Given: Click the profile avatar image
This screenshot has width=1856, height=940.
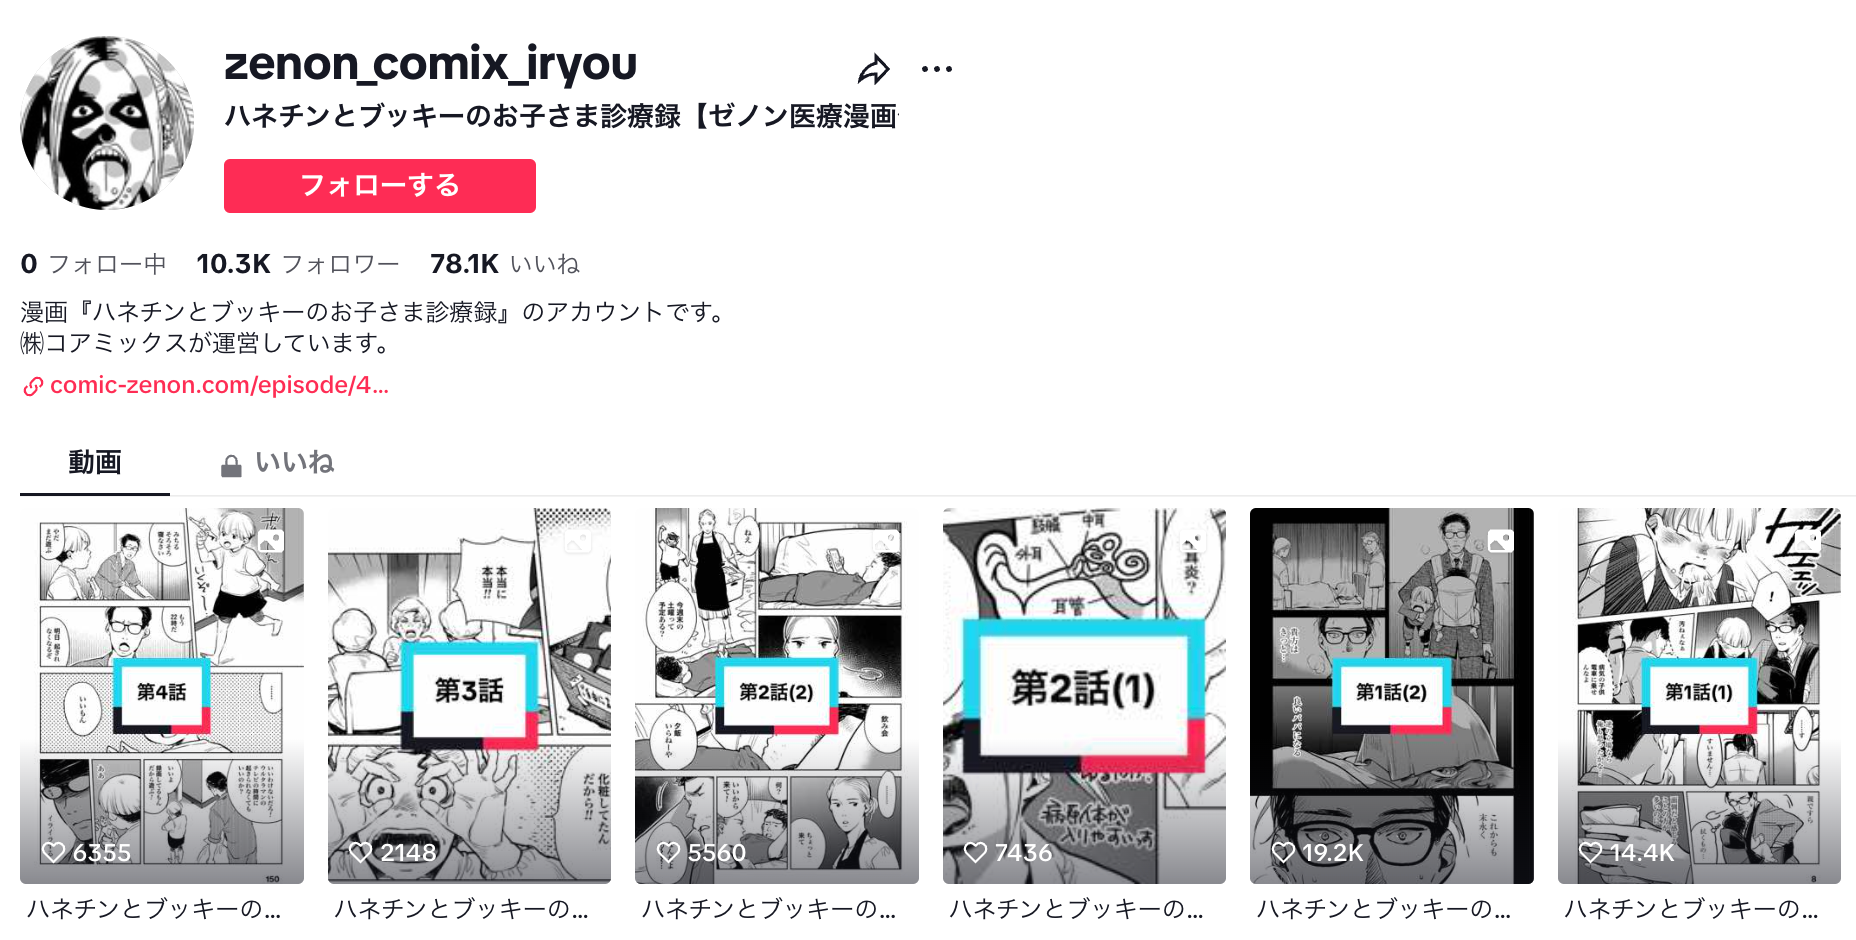Looking at the screenshot, I should click(x=106, y=123).
